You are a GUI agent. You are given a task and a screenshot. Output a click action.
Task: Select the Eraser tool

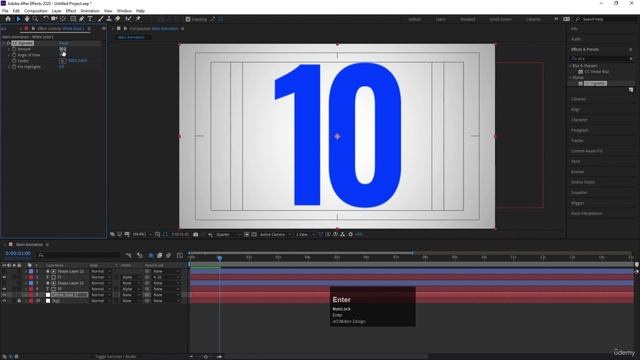118,19
